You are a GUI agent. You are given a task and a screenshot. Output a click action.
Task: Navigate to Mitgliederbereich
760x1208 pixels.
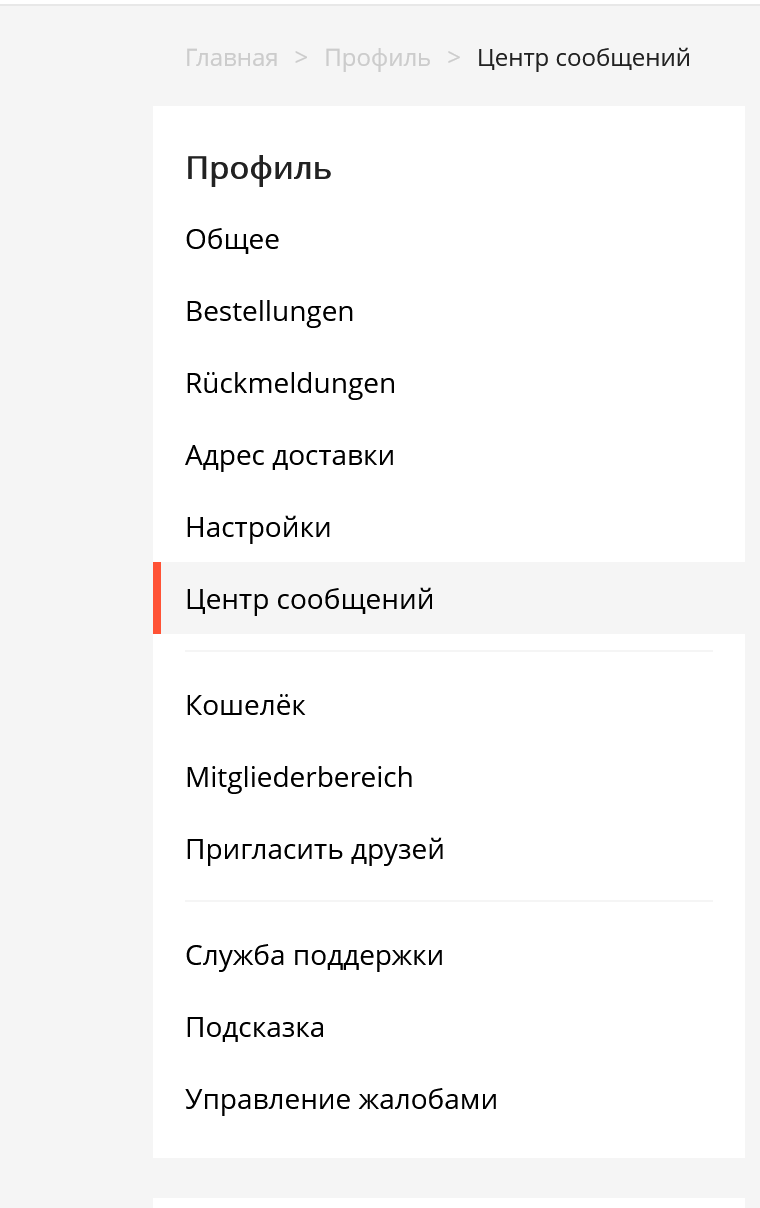[299, 778]
